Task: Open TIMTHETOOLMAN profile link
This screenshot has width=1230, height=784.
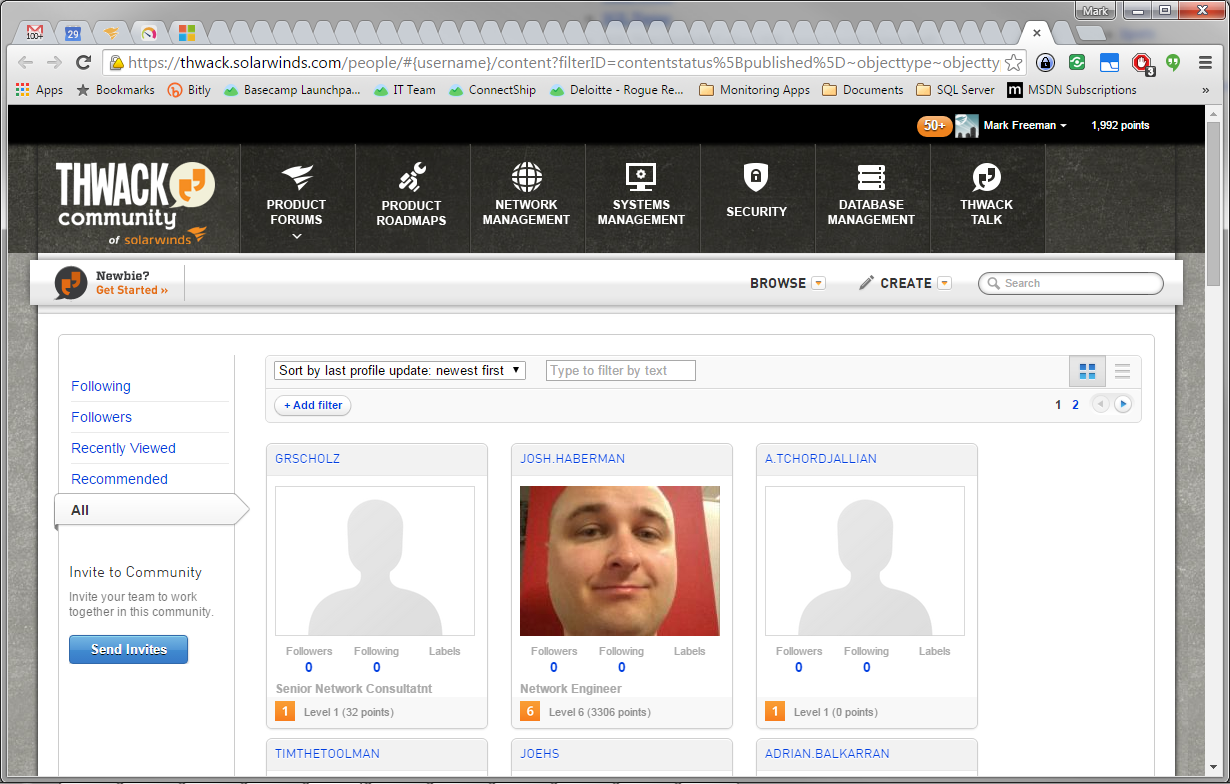Action: (x=328, y=754)
